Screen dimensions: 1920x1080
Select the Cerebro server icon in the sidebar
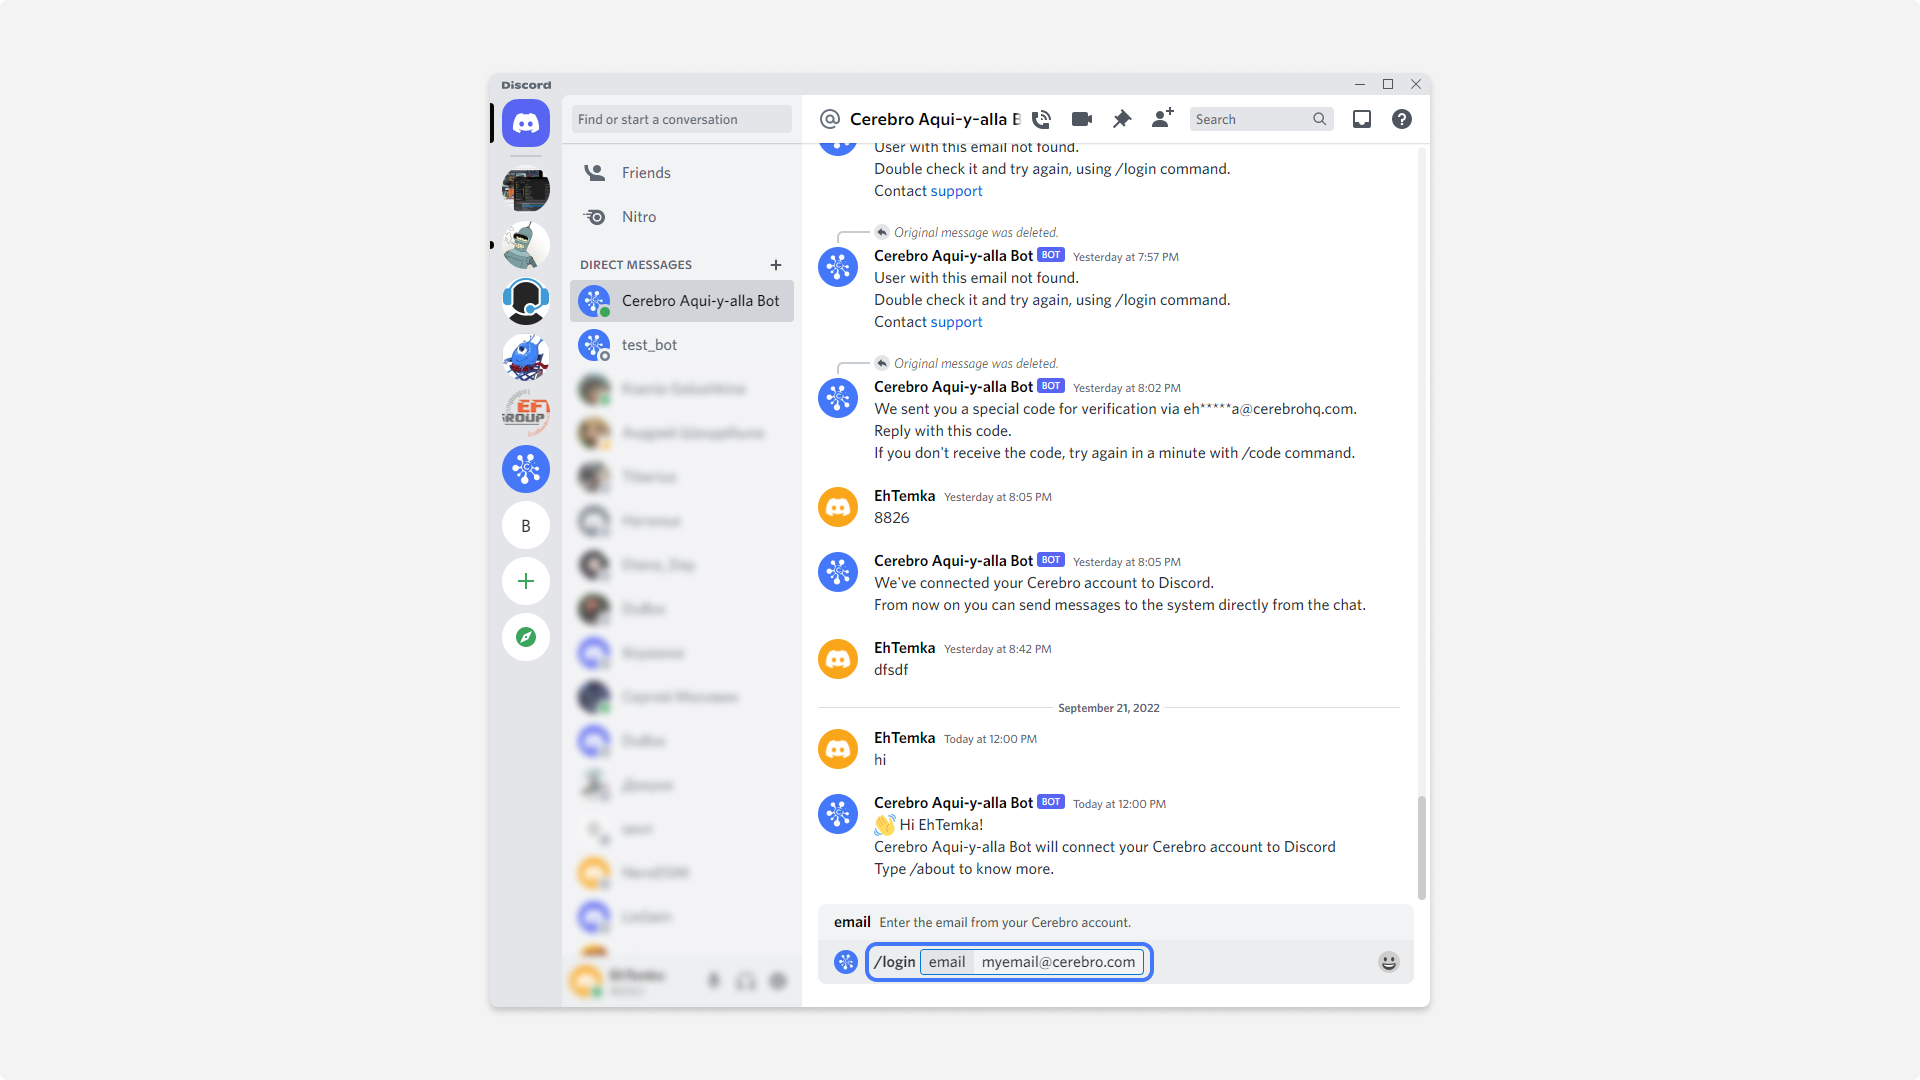(x=525, y=469)
